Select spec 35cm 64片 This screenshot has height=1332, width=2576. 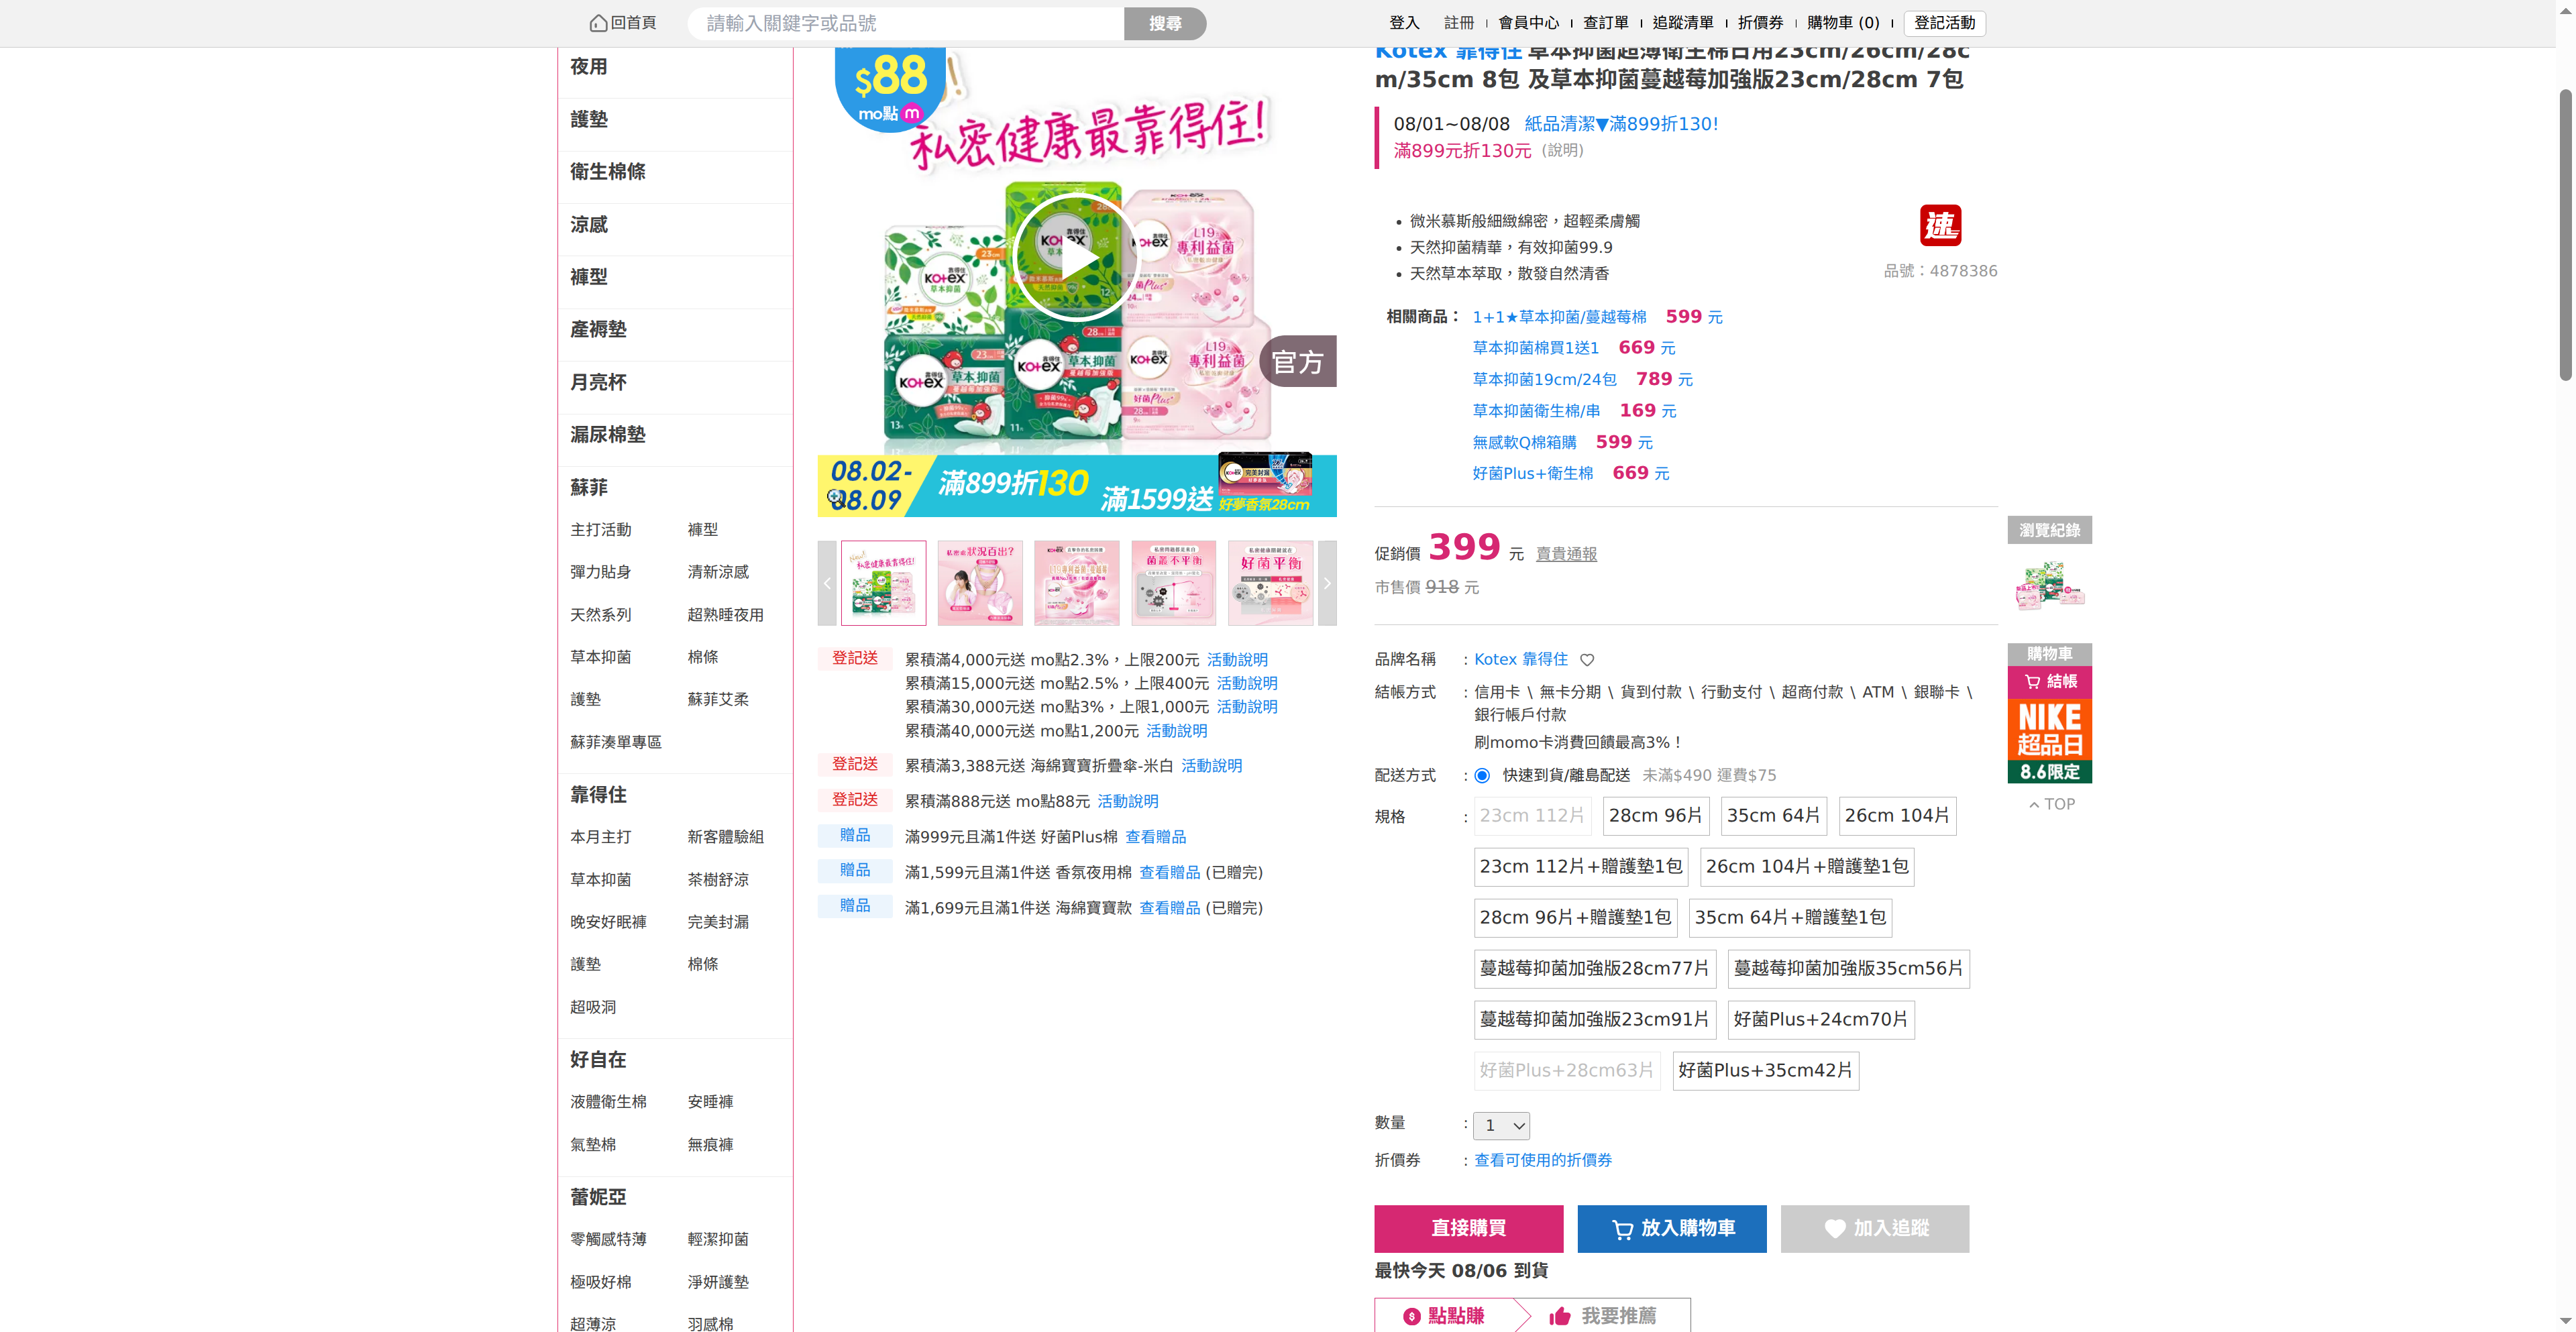point(1774,816)
